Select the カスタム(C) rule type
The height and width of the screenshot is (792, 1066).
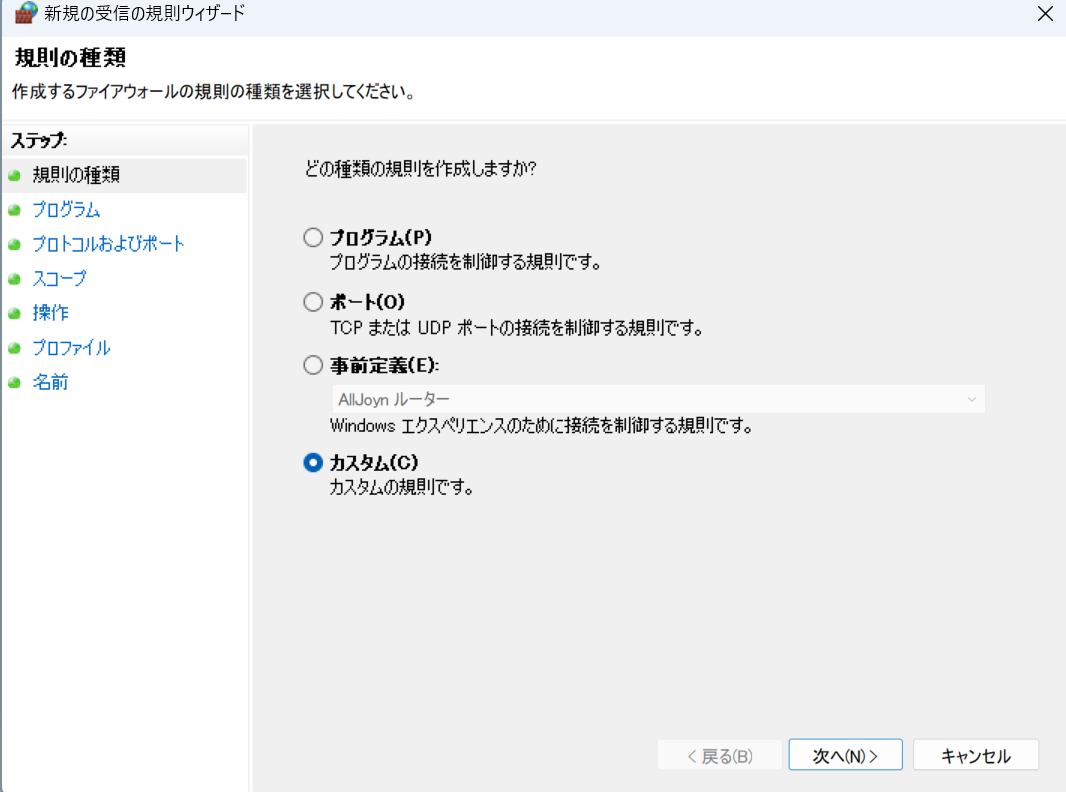coord(313,463)
